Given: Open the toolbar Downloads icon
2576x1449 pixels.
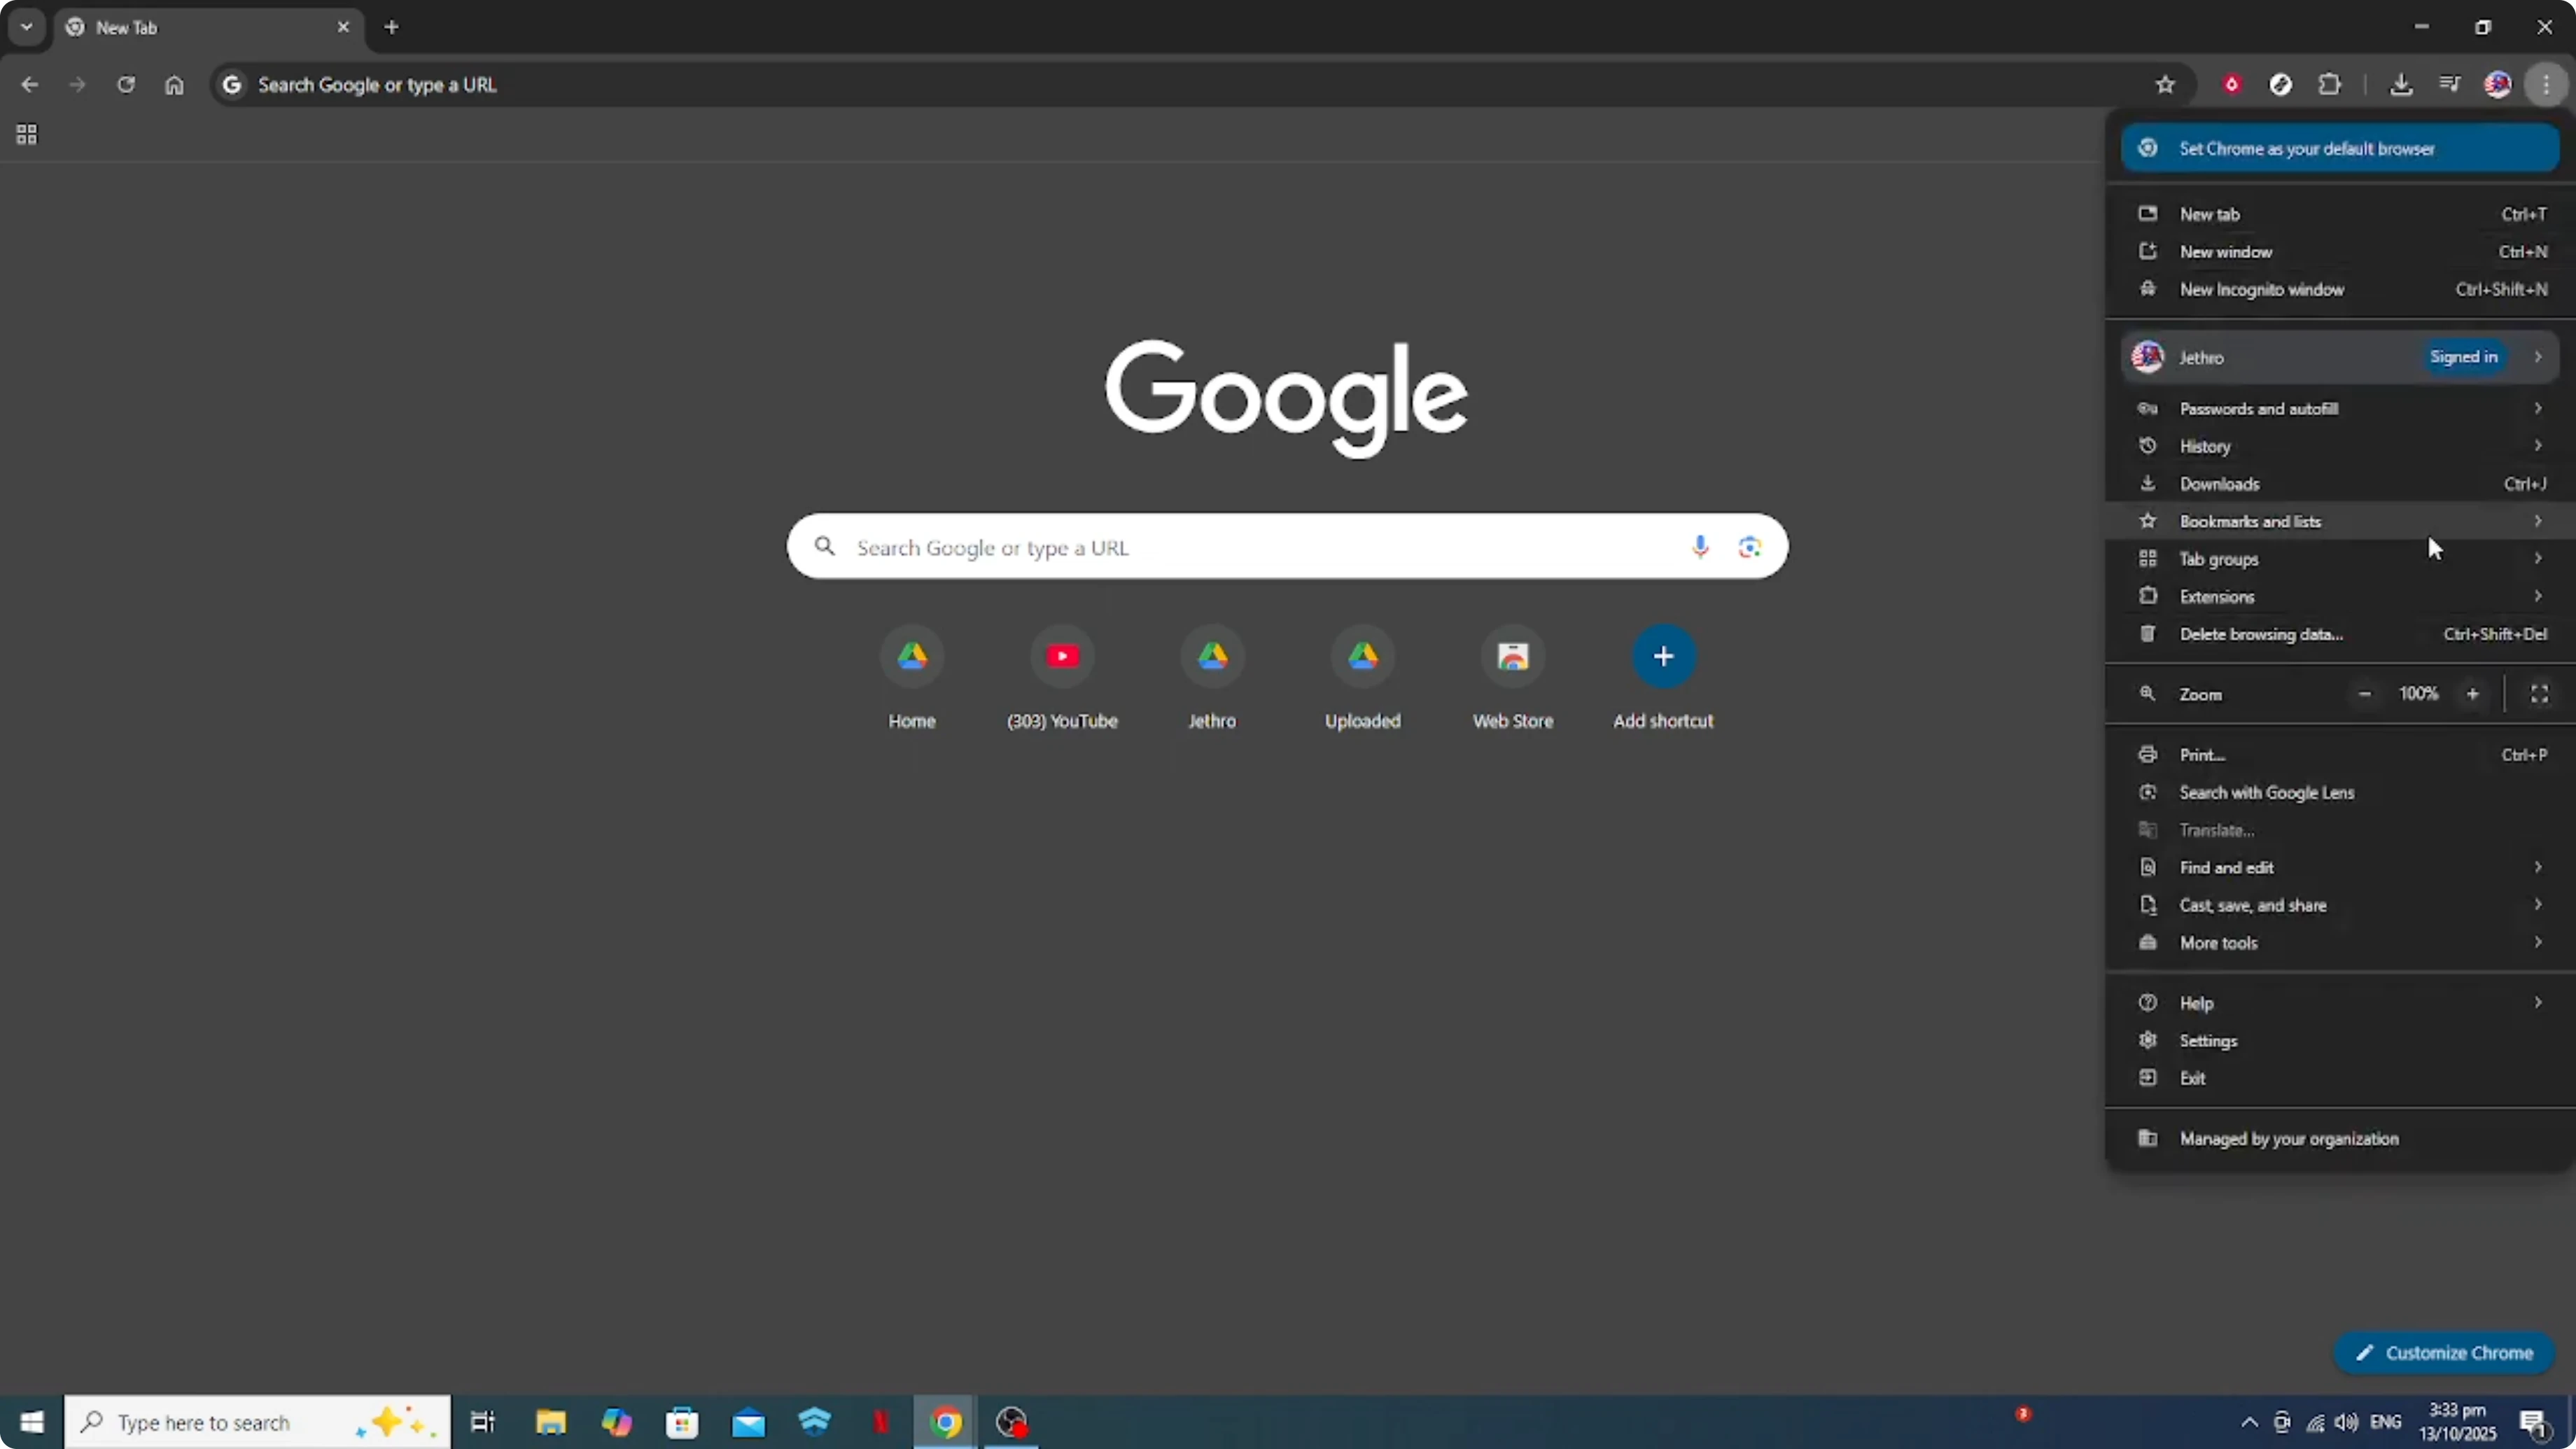Looking at the screenshot, I should coord(2401,85).
